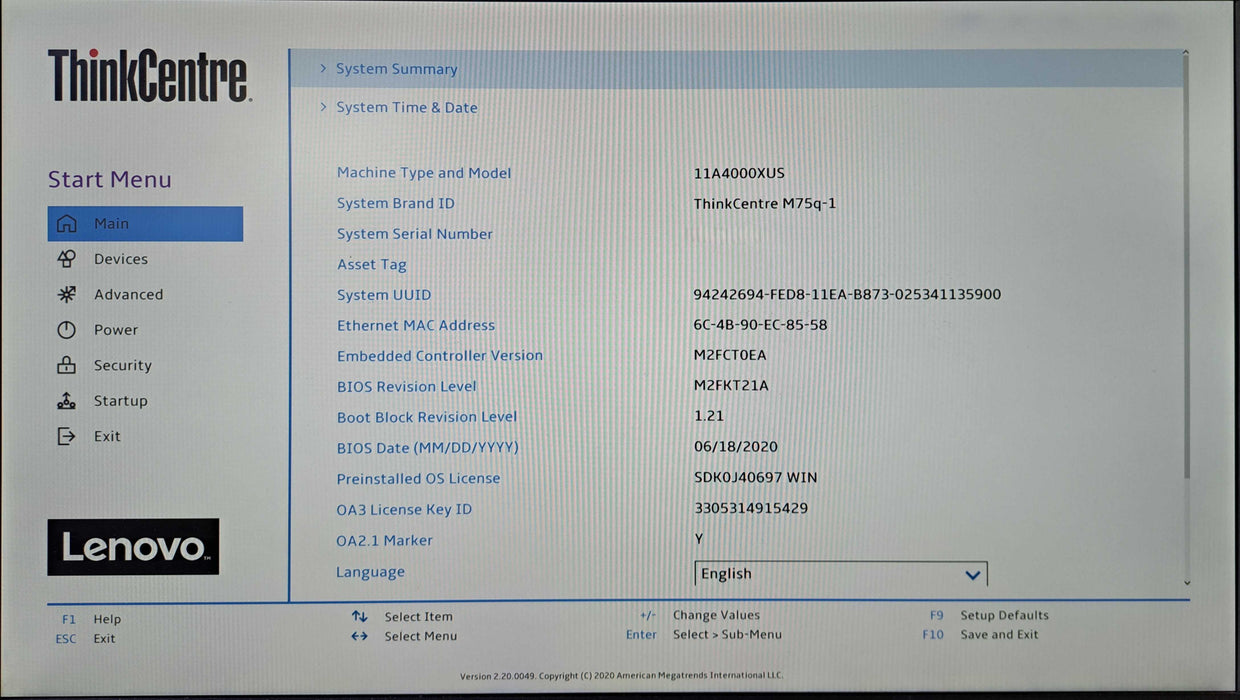Click the Machine Type and Model label

[424, 173]
